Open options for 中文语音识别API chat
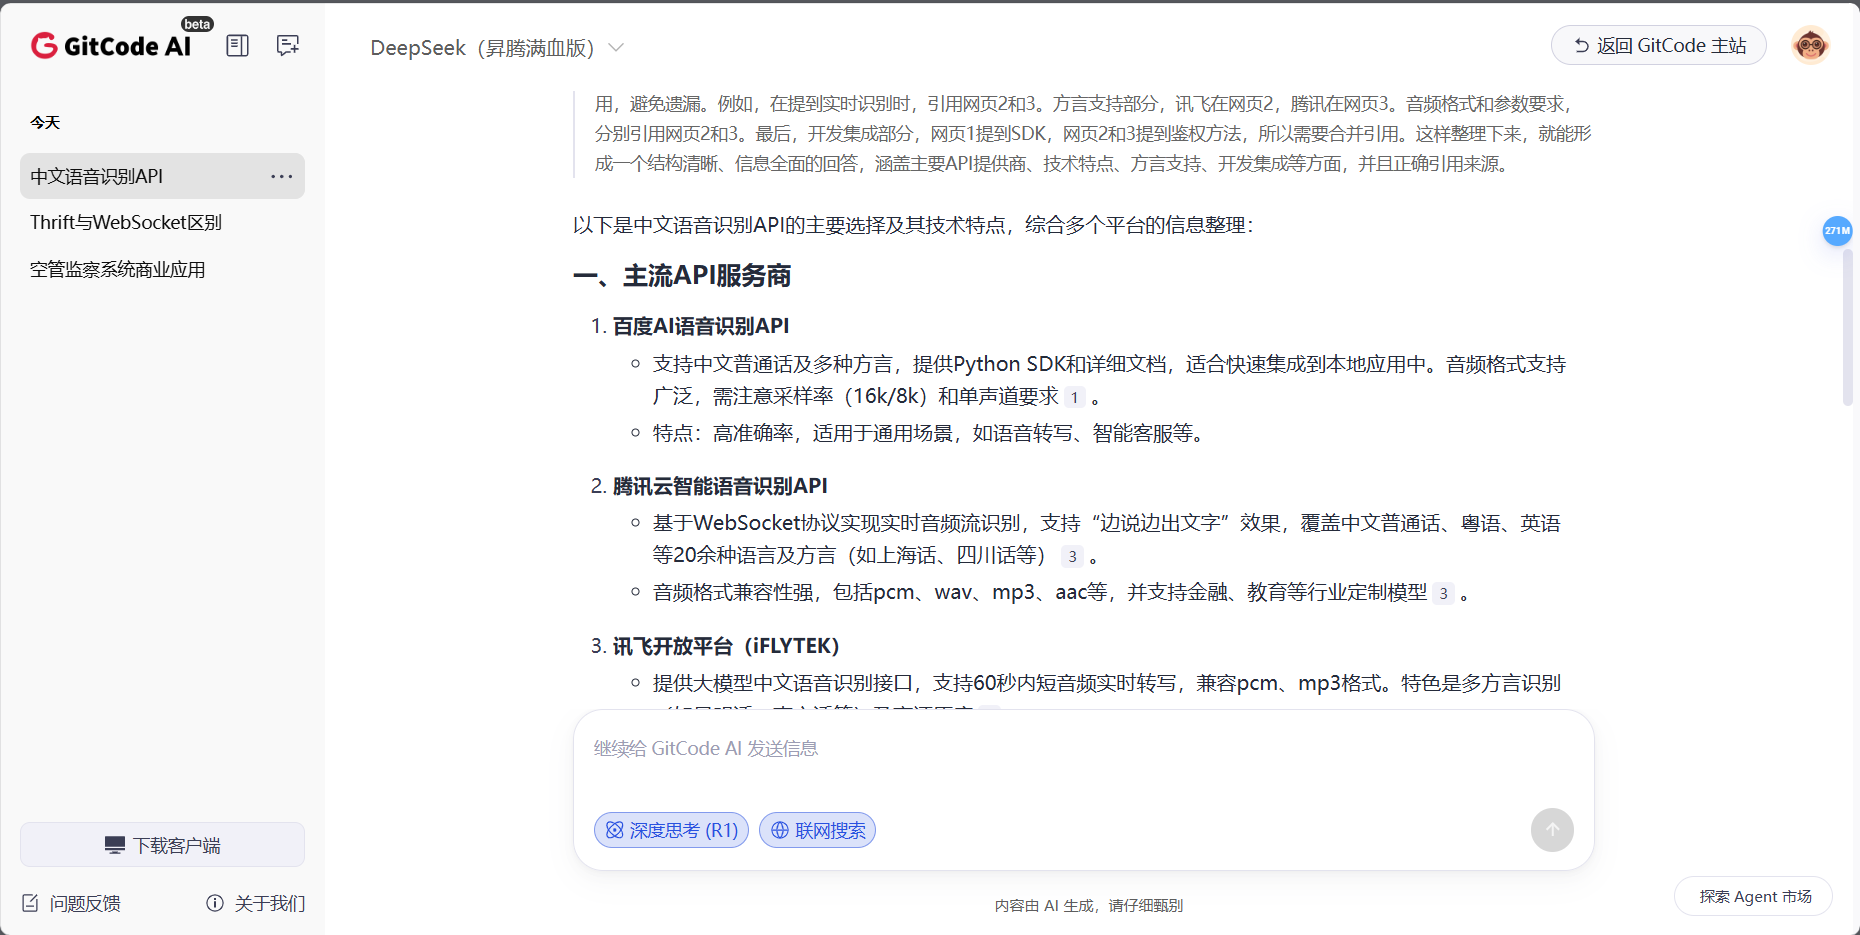Screen dimensions: 1860x935 coord(282,176)
